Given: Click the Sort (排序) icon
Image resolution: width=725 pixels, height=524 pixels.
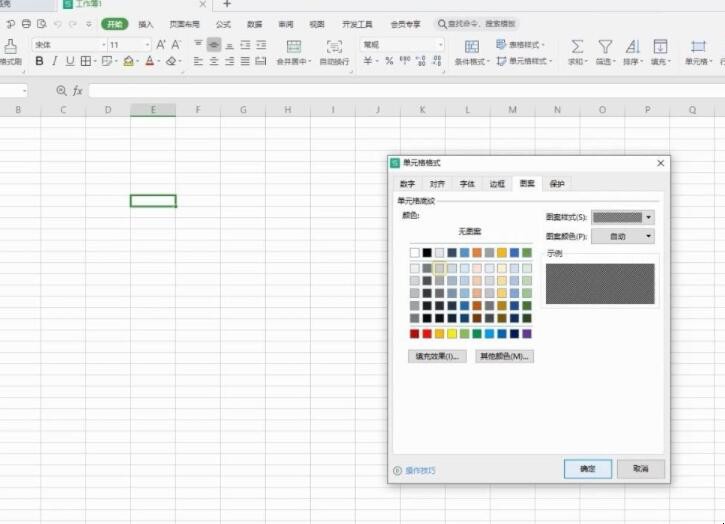Looking at the screenshot, I should [633, 47].
